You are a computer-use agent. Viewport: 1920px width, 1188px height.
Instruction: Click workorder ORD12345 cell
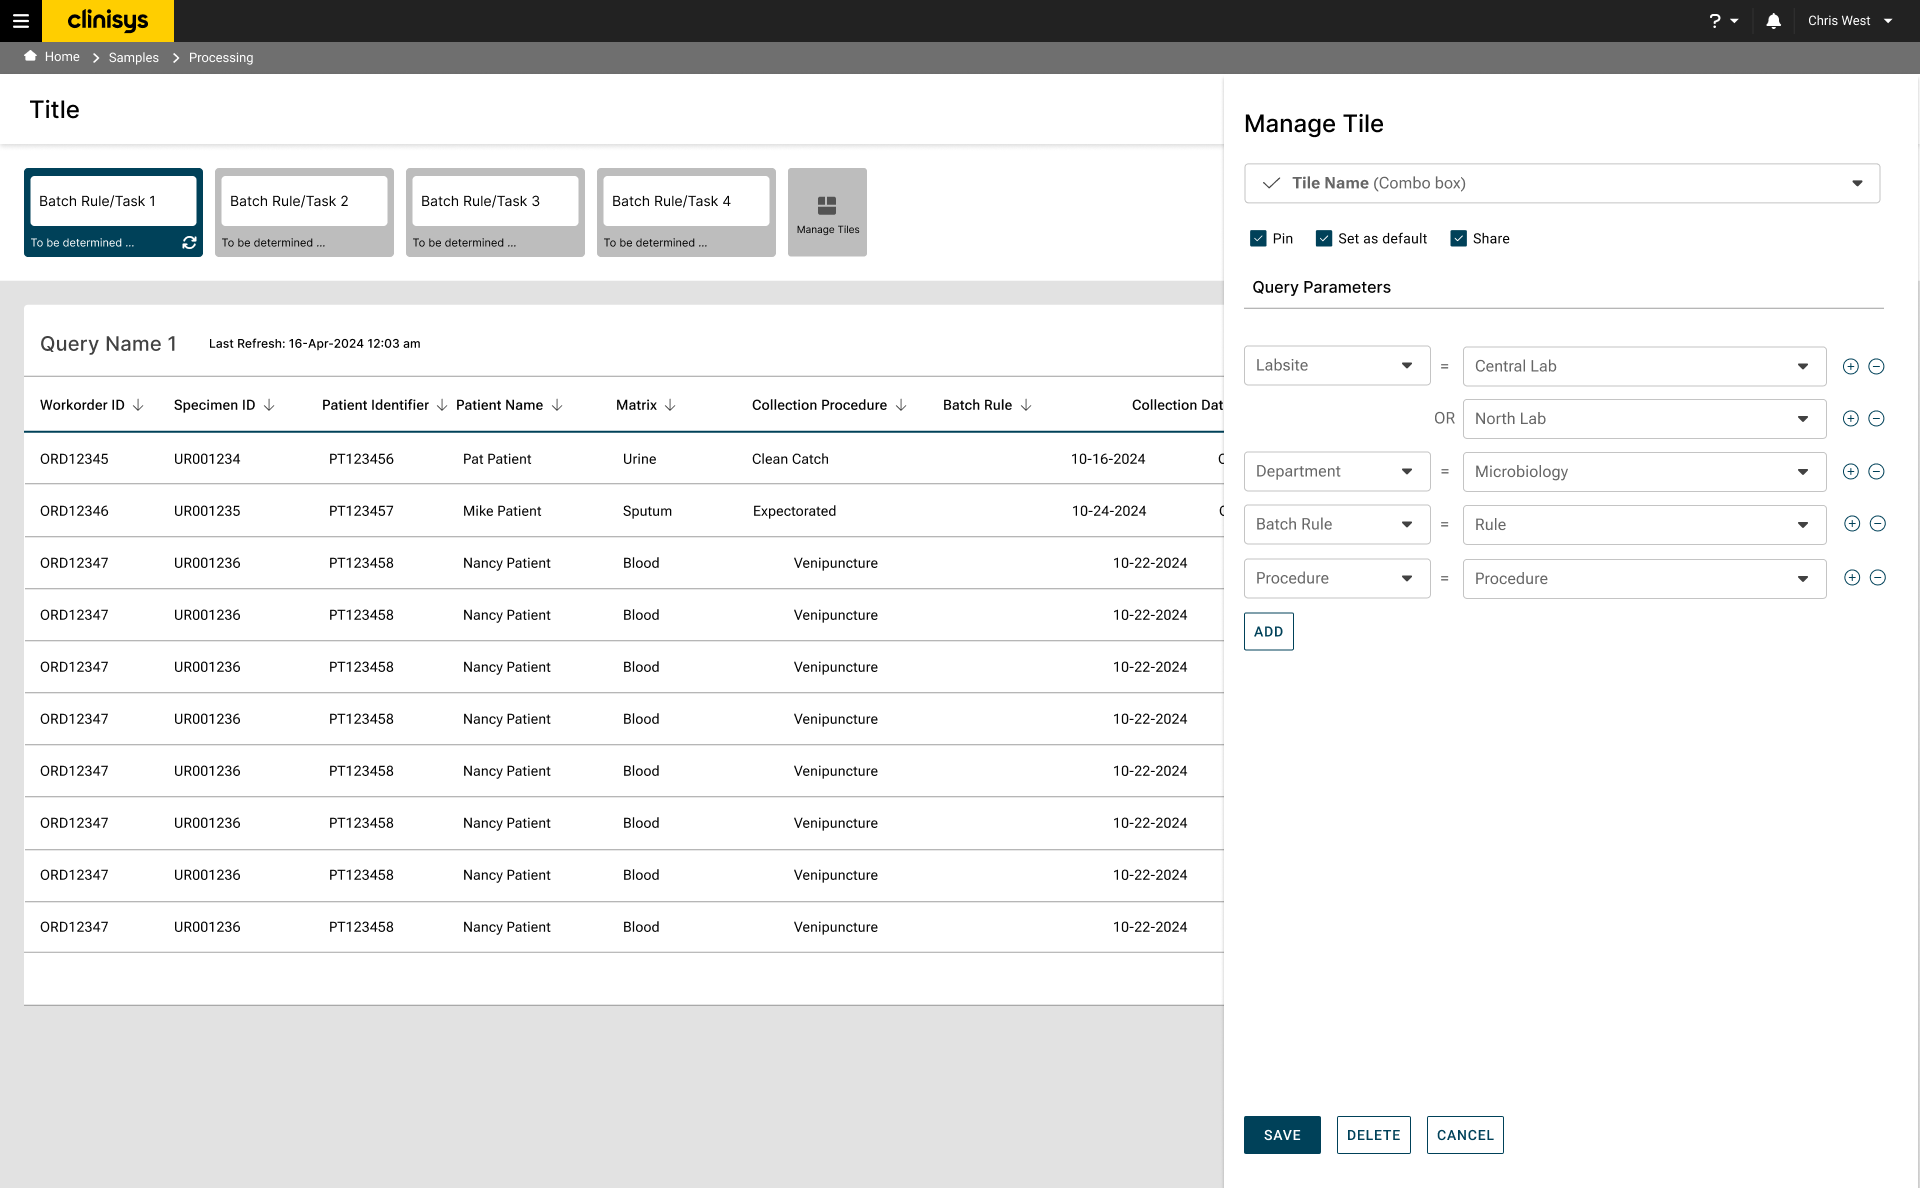[74, 459]
